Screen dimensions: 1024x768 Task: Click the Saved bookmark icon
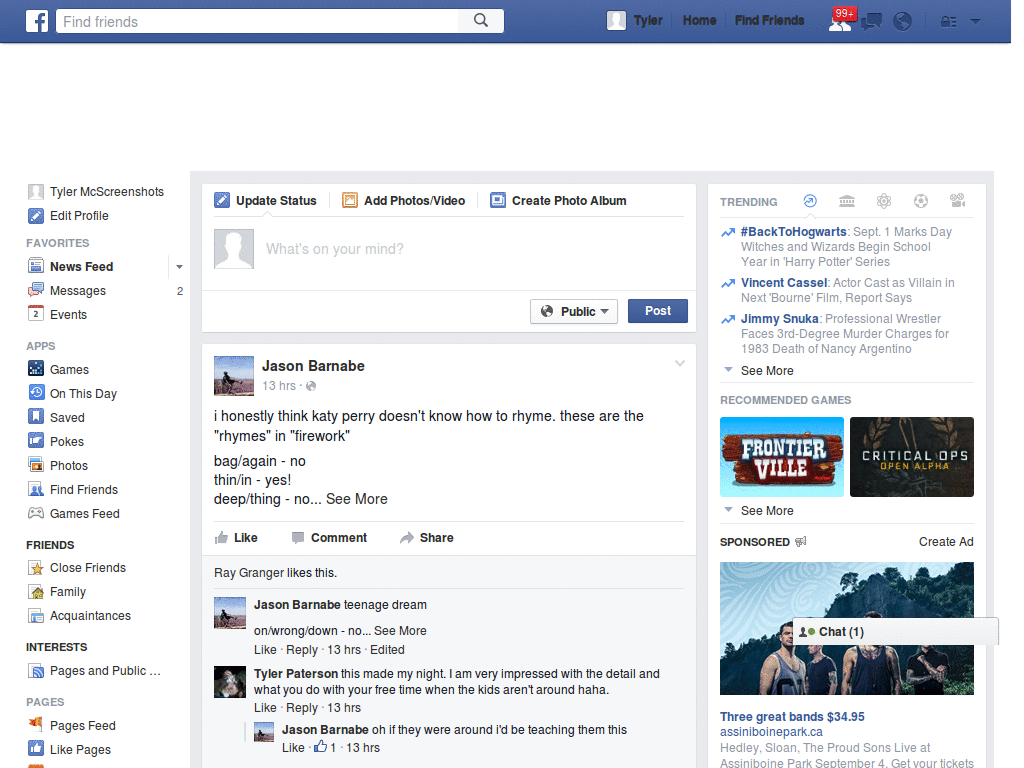pos(36,417)
